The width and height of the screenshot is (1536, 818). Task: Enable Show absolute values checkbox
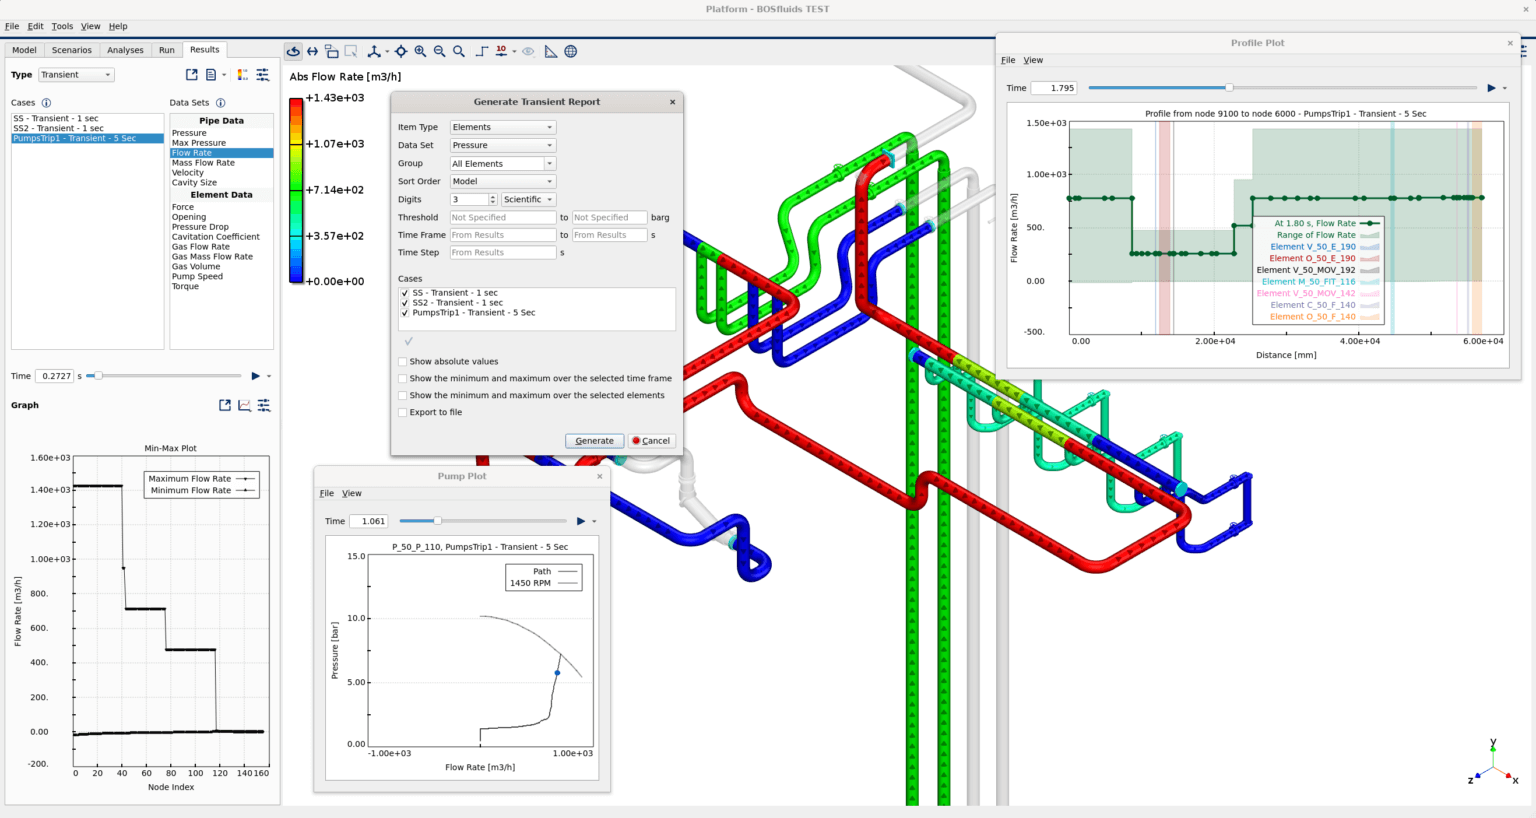click(403, 362)
